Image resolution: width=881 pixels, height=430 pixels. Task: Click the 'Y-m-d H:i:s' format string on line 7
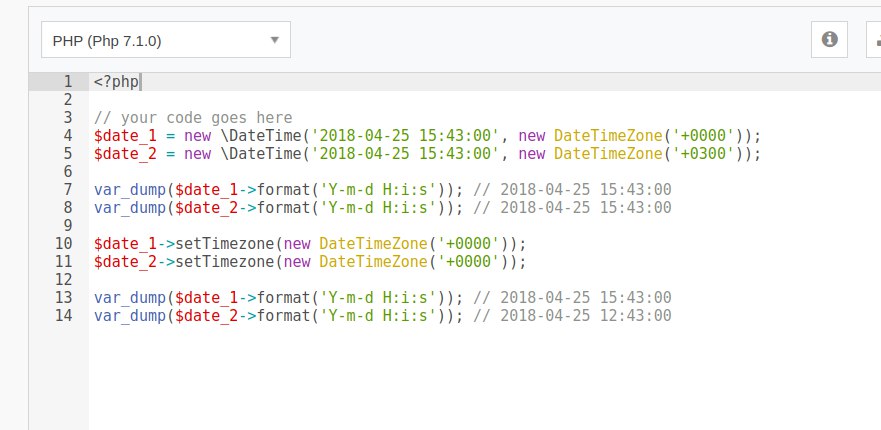click(x=378, y=190)
